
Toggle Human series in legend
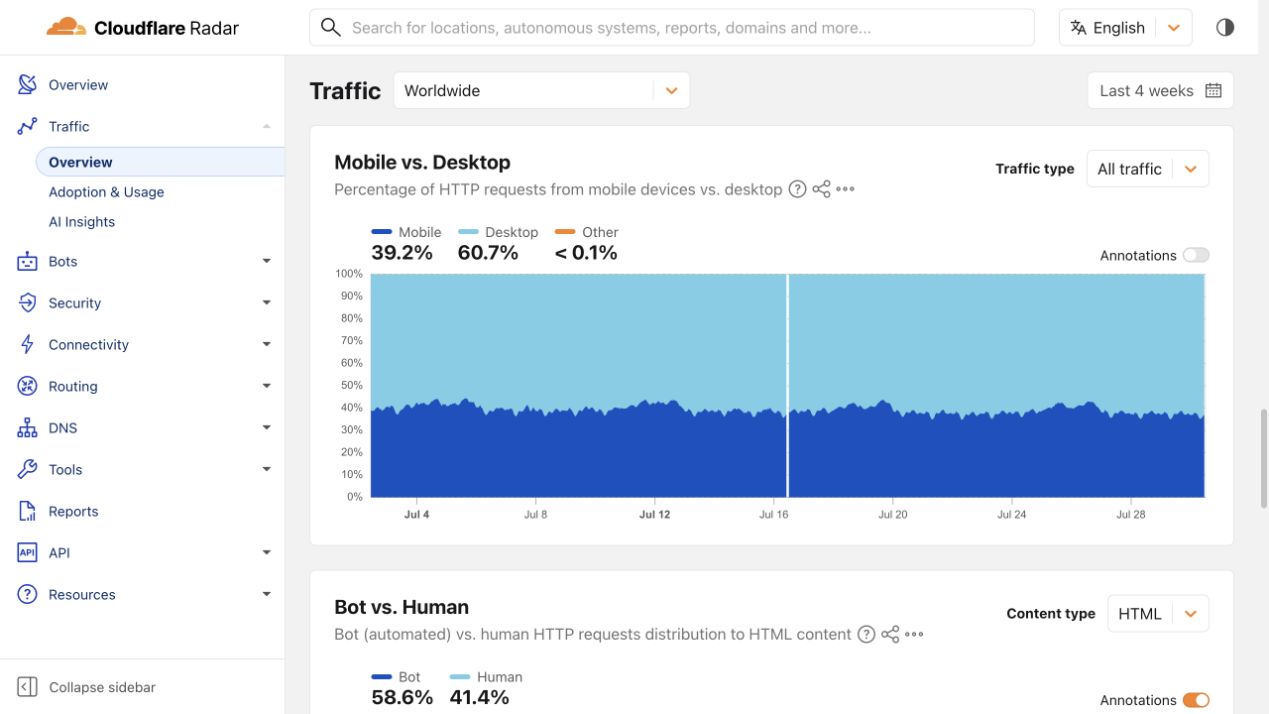coord(486,677)
